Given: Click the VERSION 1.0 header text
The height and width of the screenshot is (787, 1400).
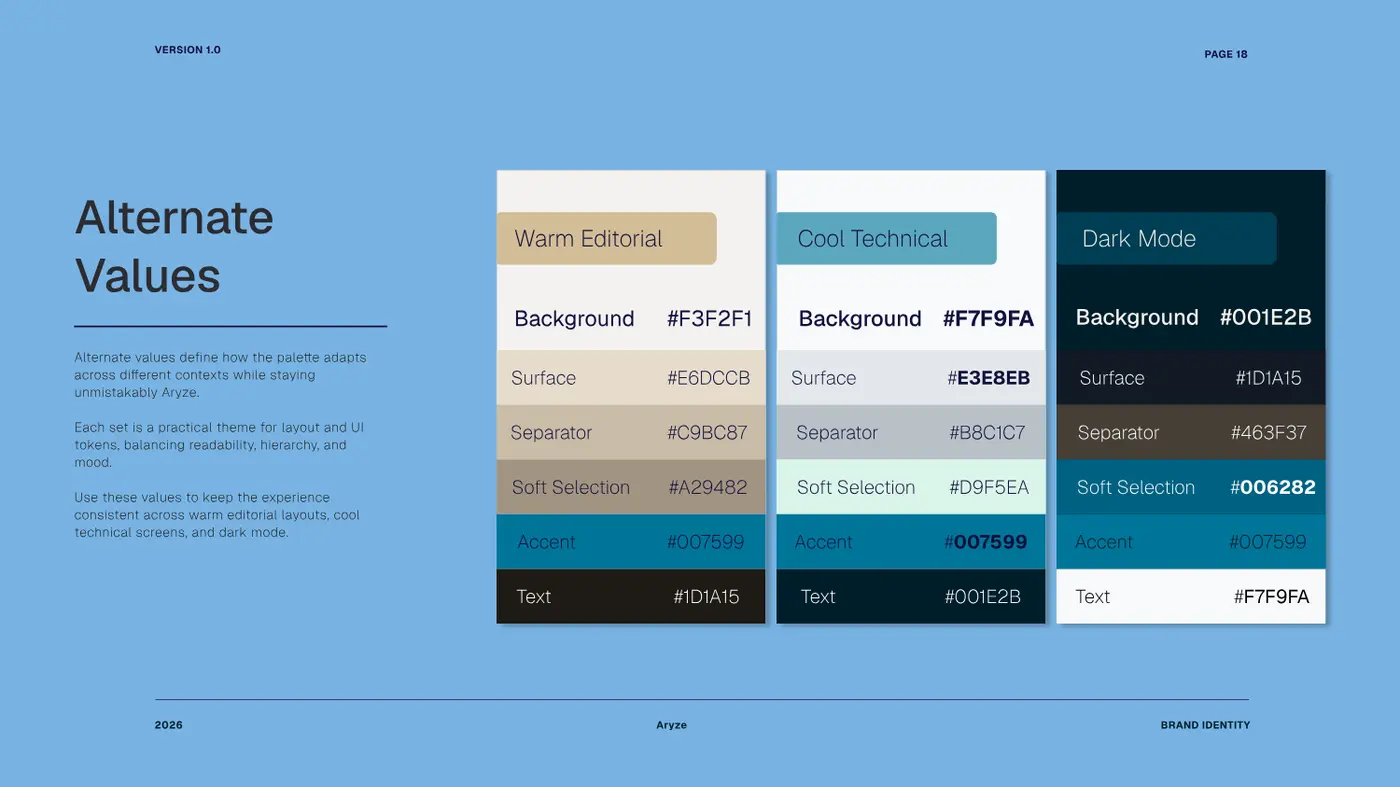Looking at the screenshot, I should (188, 50).
